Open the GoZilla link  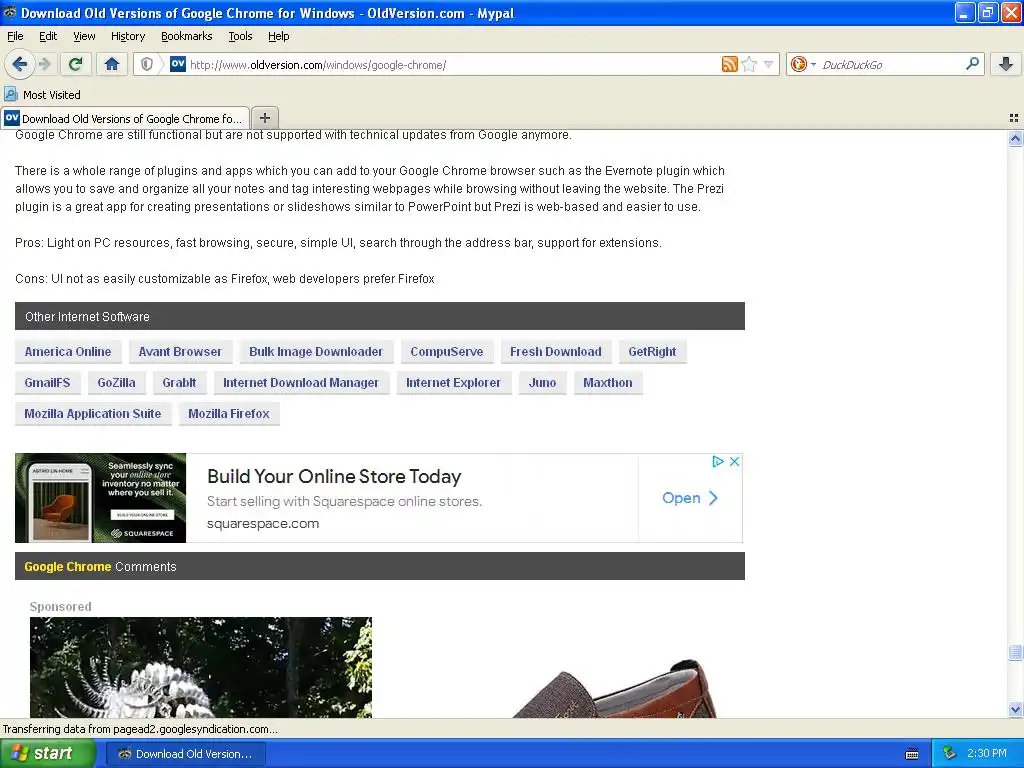(x=116, y=383)
